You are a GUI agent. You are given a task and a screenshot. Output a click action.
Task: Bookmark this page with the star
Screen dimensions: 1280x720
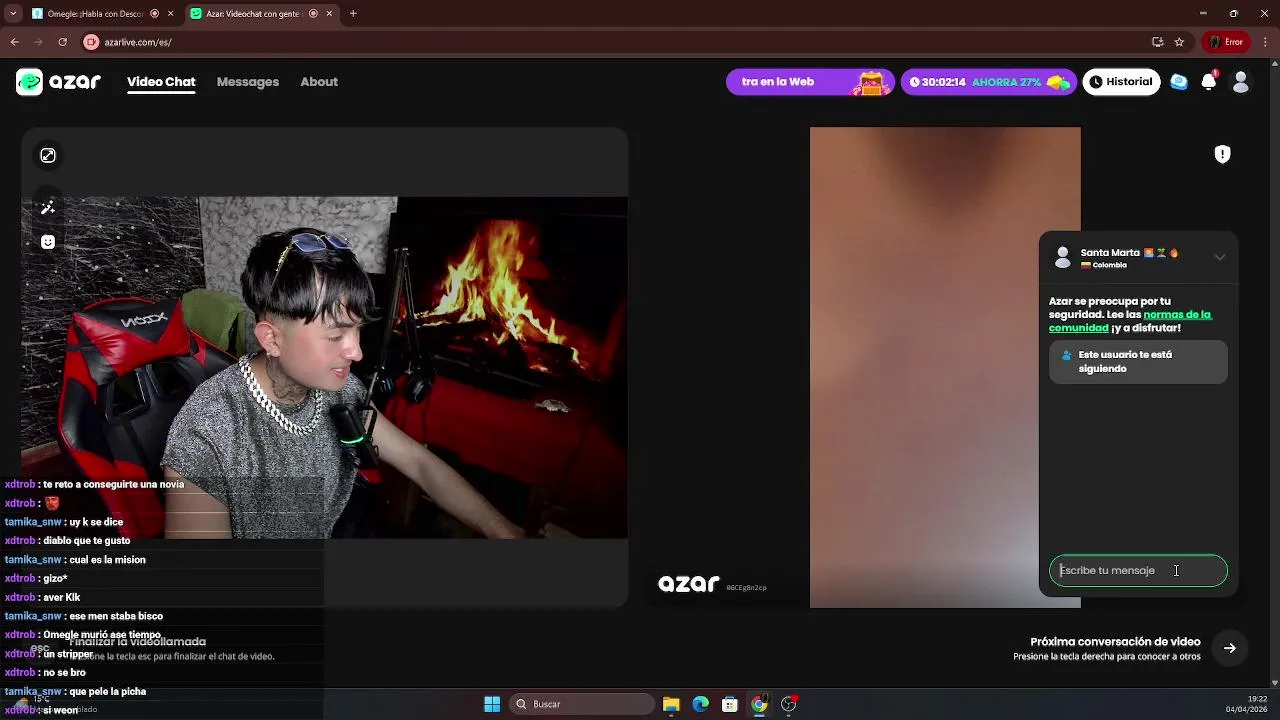point(1179,42)
